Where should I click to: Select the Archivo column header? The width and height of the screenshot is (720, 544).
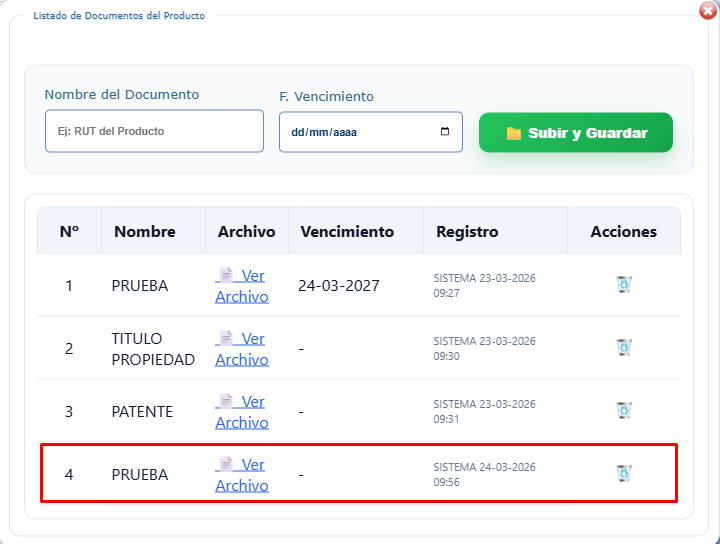pos(246,231)
